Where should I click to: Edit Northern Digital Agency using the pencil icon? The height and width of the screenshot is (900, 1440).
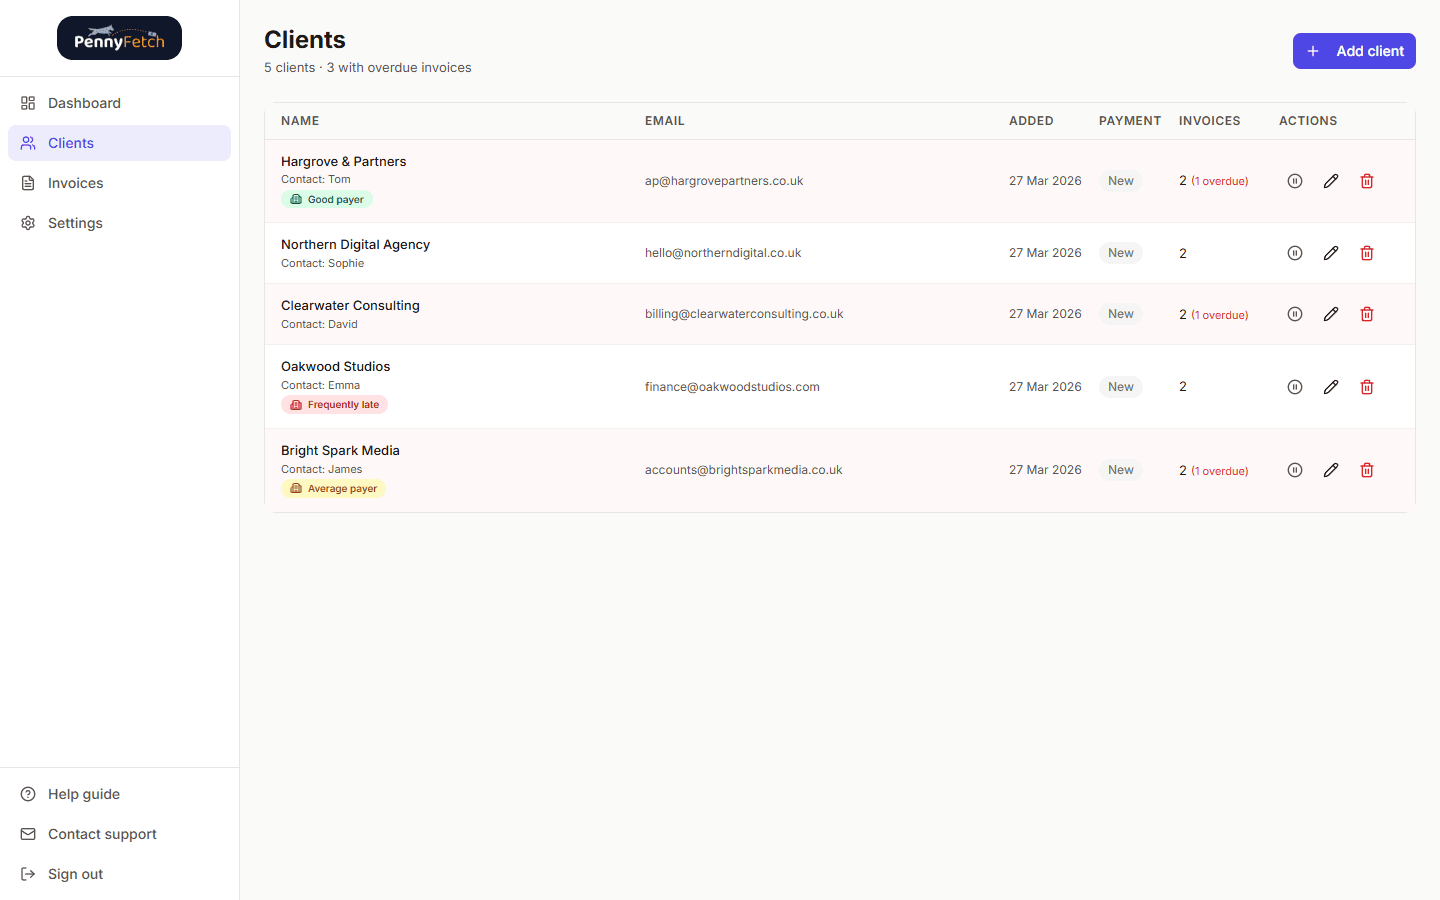coord(1330,252)
